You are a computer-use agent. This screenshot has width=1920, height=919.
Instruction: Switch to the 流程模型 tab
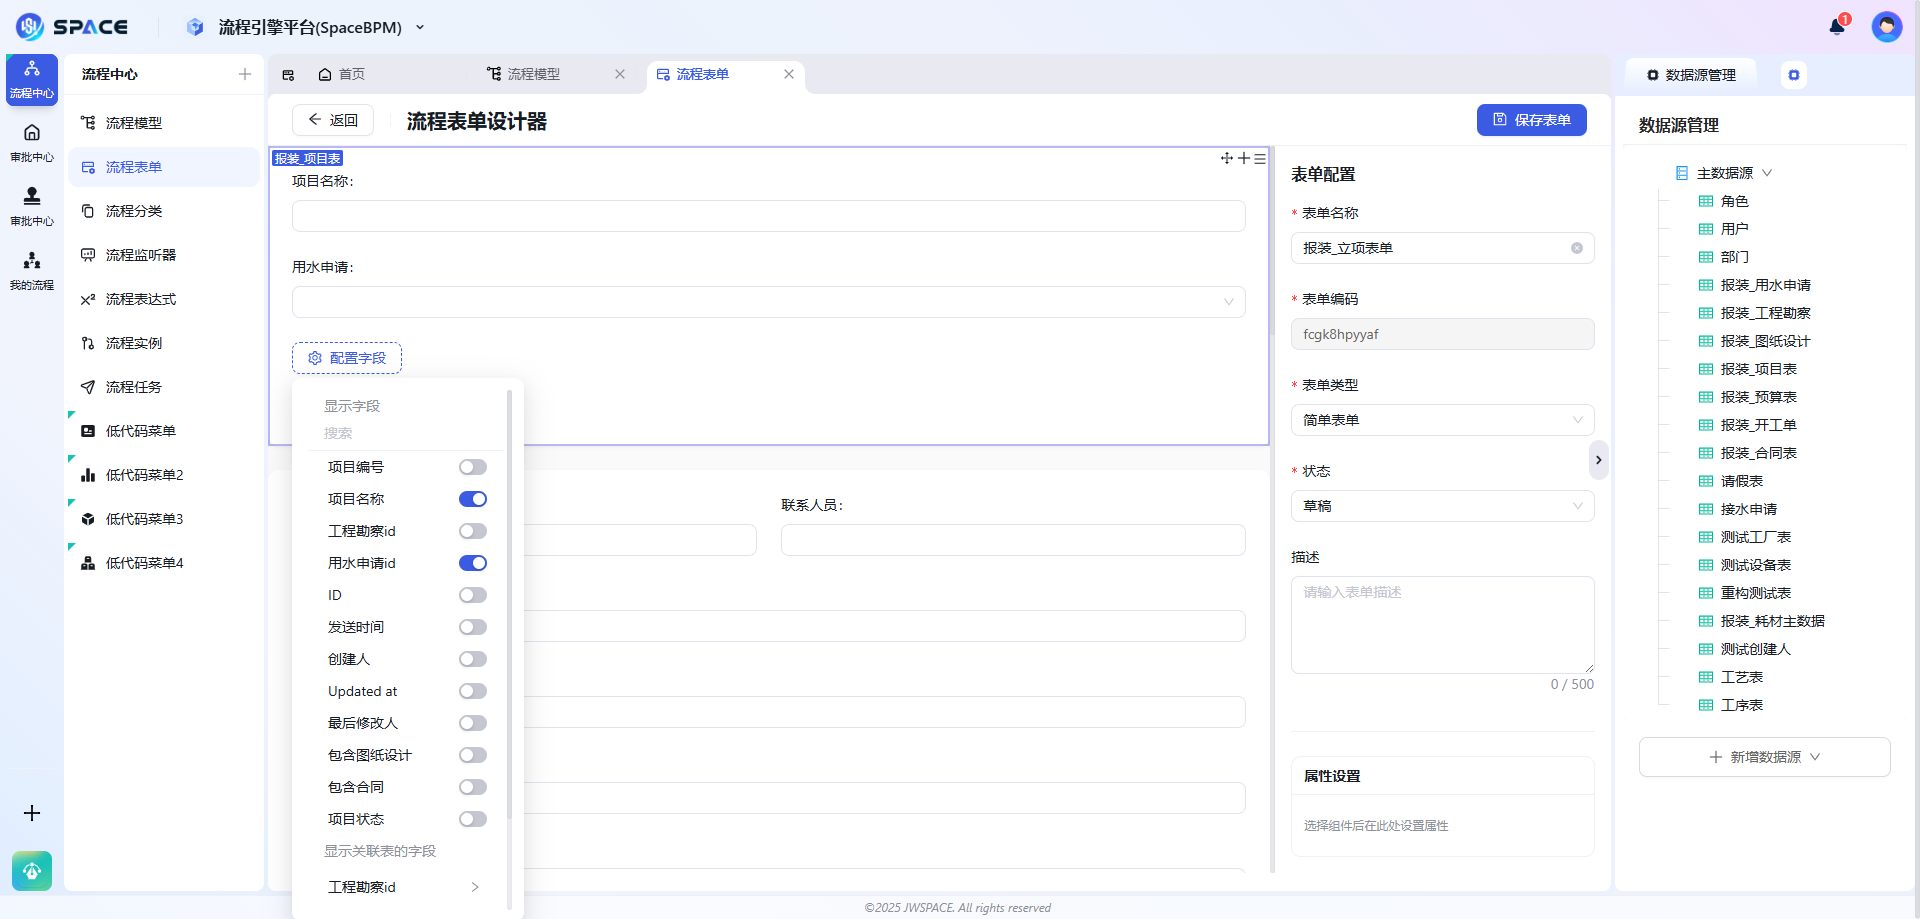pos(531,74)
